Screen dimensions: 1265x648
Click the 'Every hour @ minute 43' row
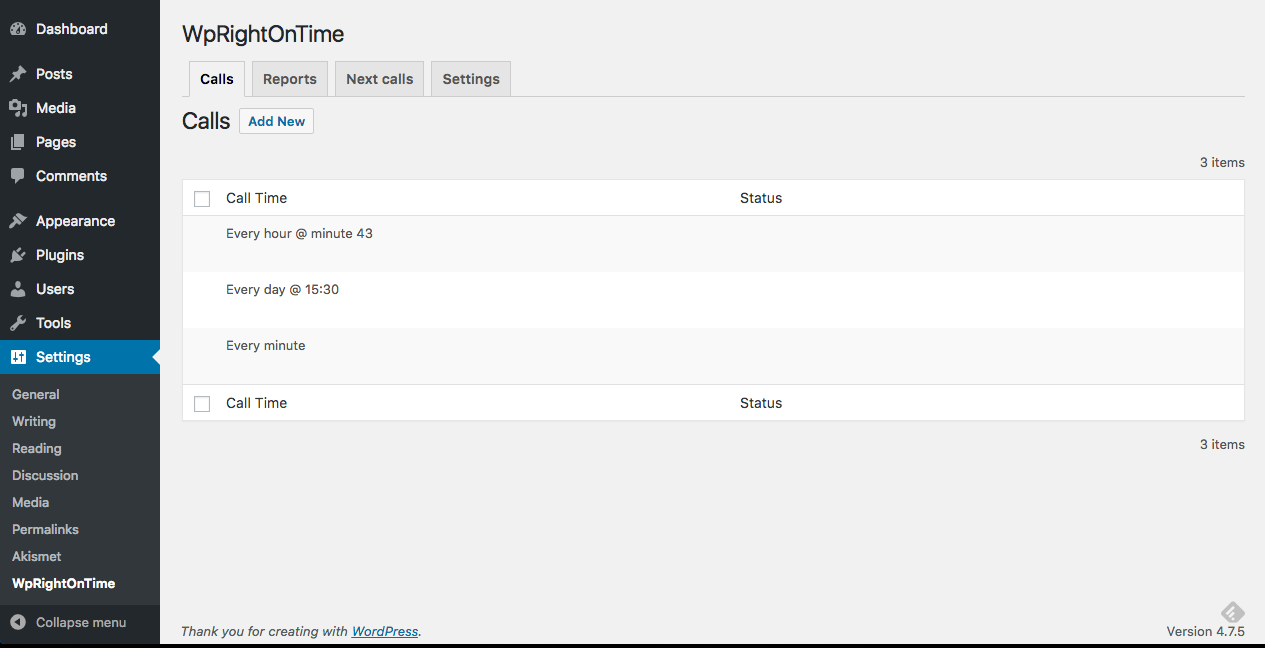click(713, 244)
